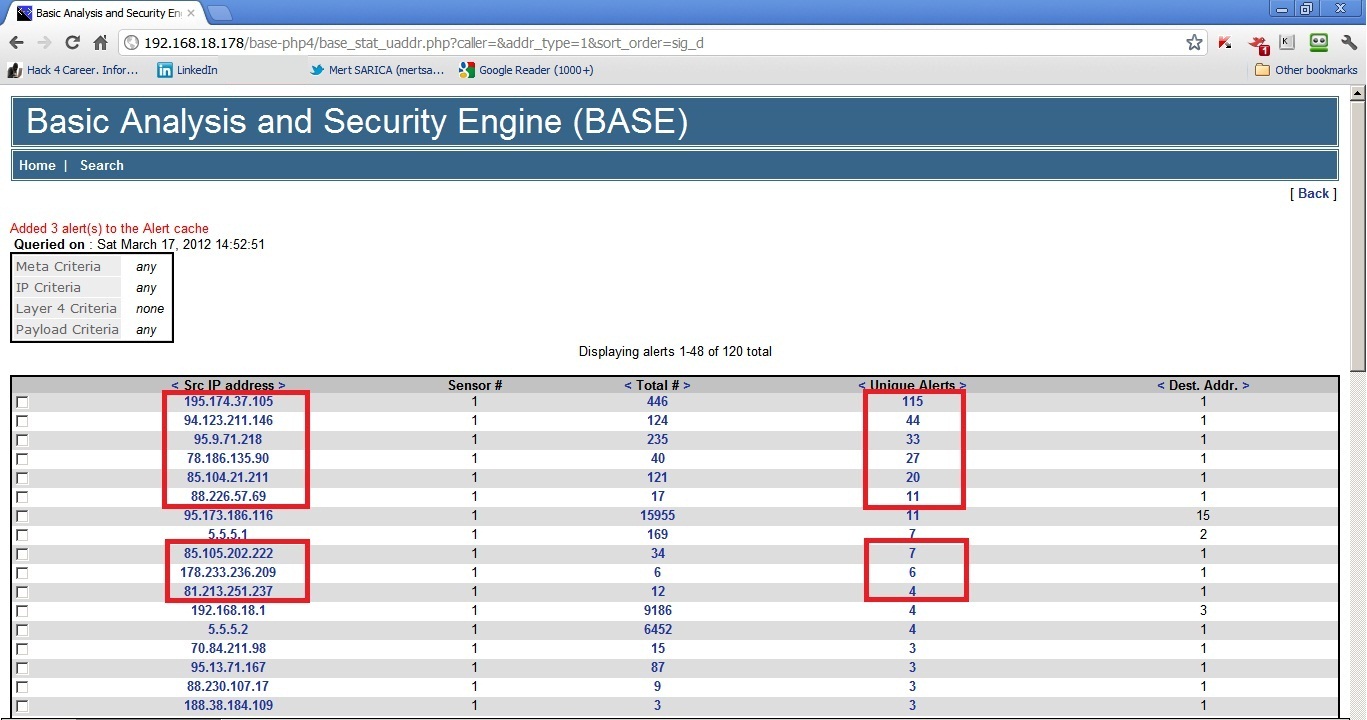
Task: Close the Basic Analysis and Security tab
Action: pos(191,13)
